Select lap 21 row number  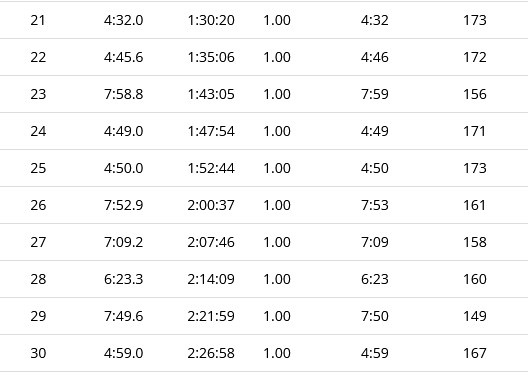pyautogui.click(x=38, y=20)
